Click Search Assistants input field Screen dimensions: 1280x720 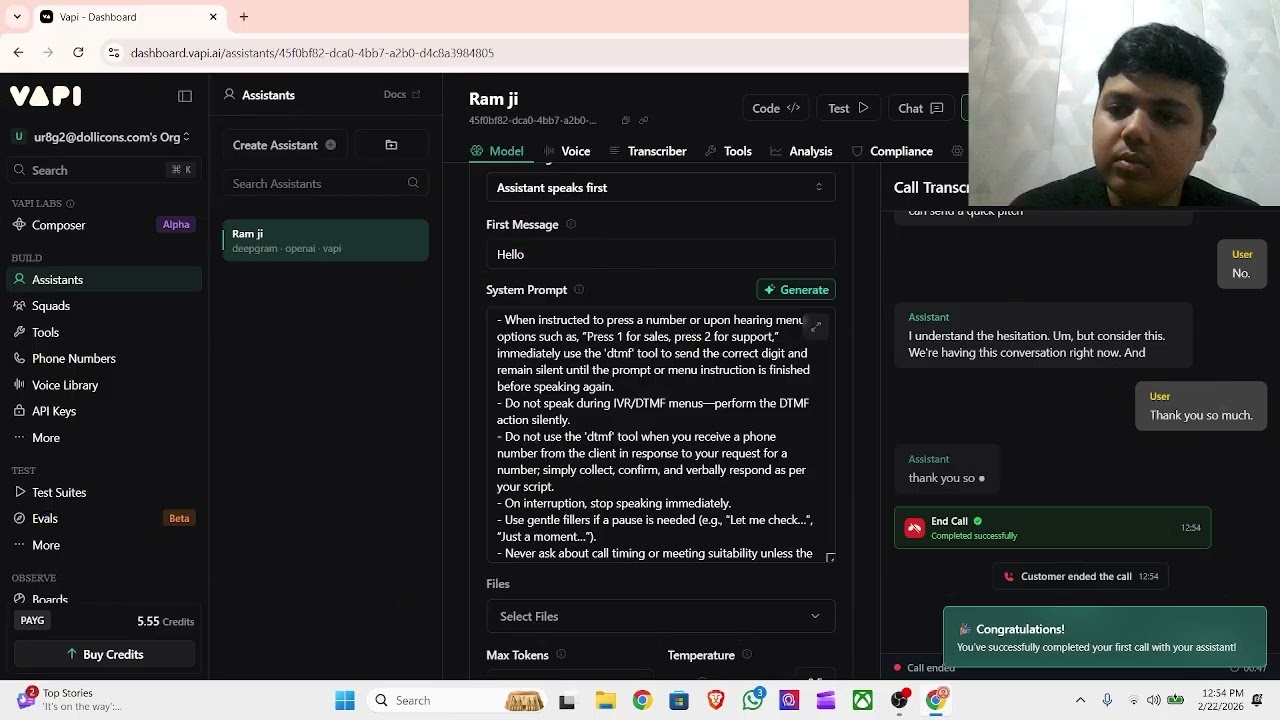click(x=325, y=183)
